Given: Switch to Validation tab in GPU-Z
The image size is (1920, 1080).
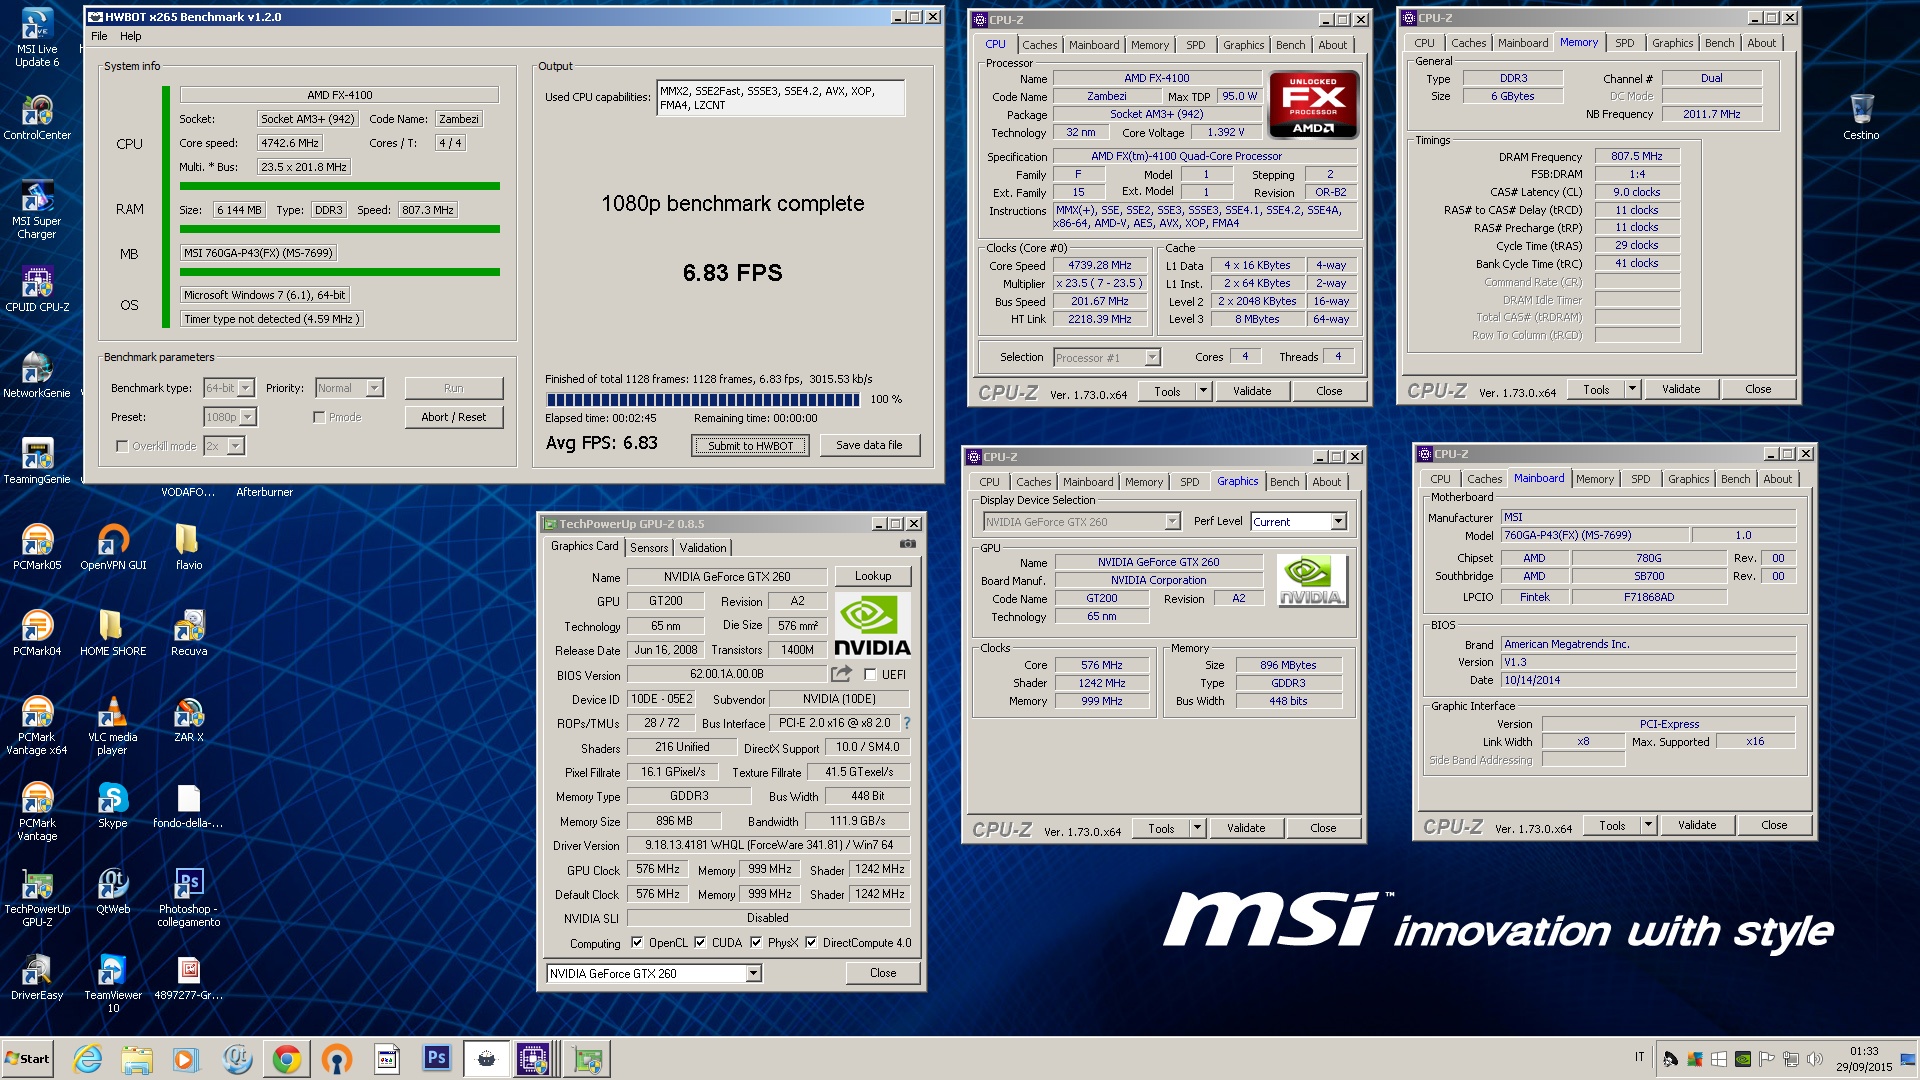Looking at the screenshot, I should (x=703, y=548).
